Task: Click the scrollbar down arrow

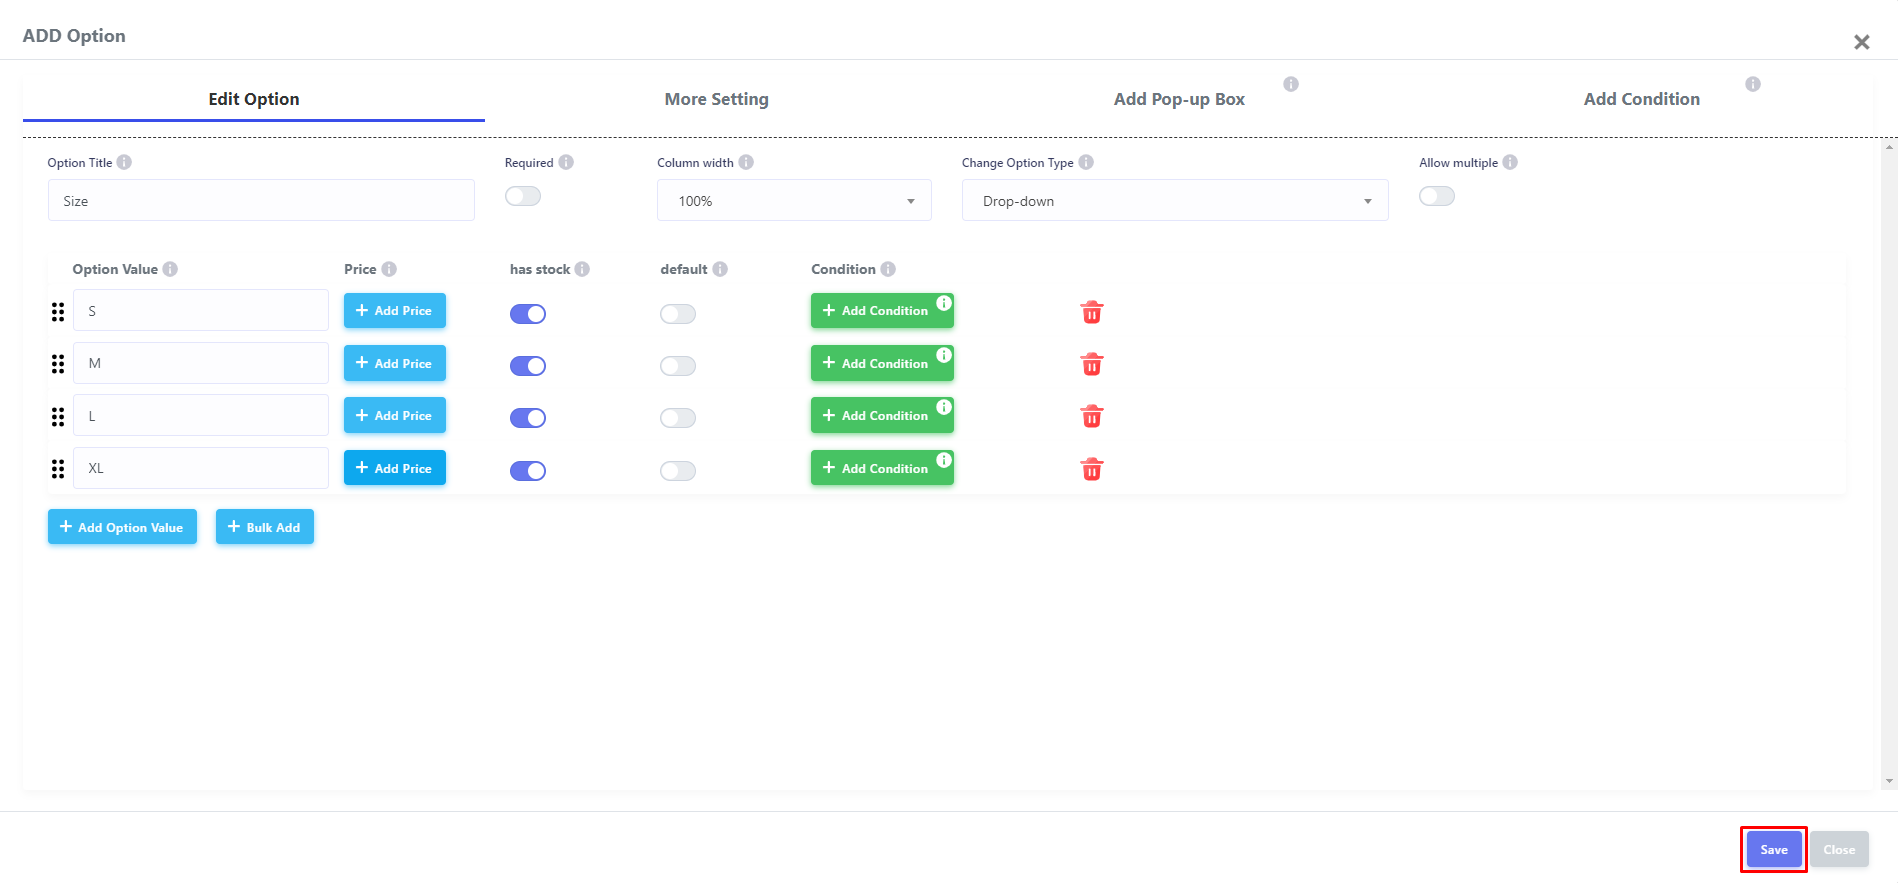Action: click(x=1889, y=781)
